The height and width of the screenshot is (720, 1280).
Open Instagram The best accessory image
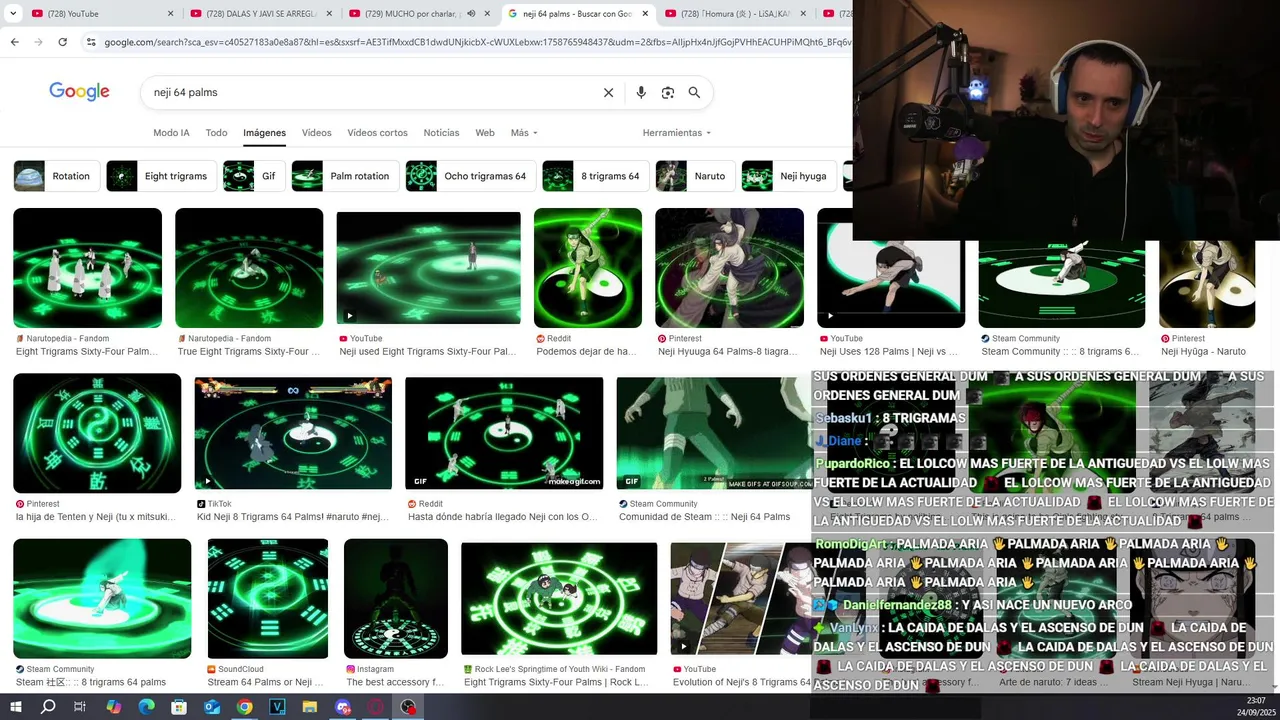396,599
